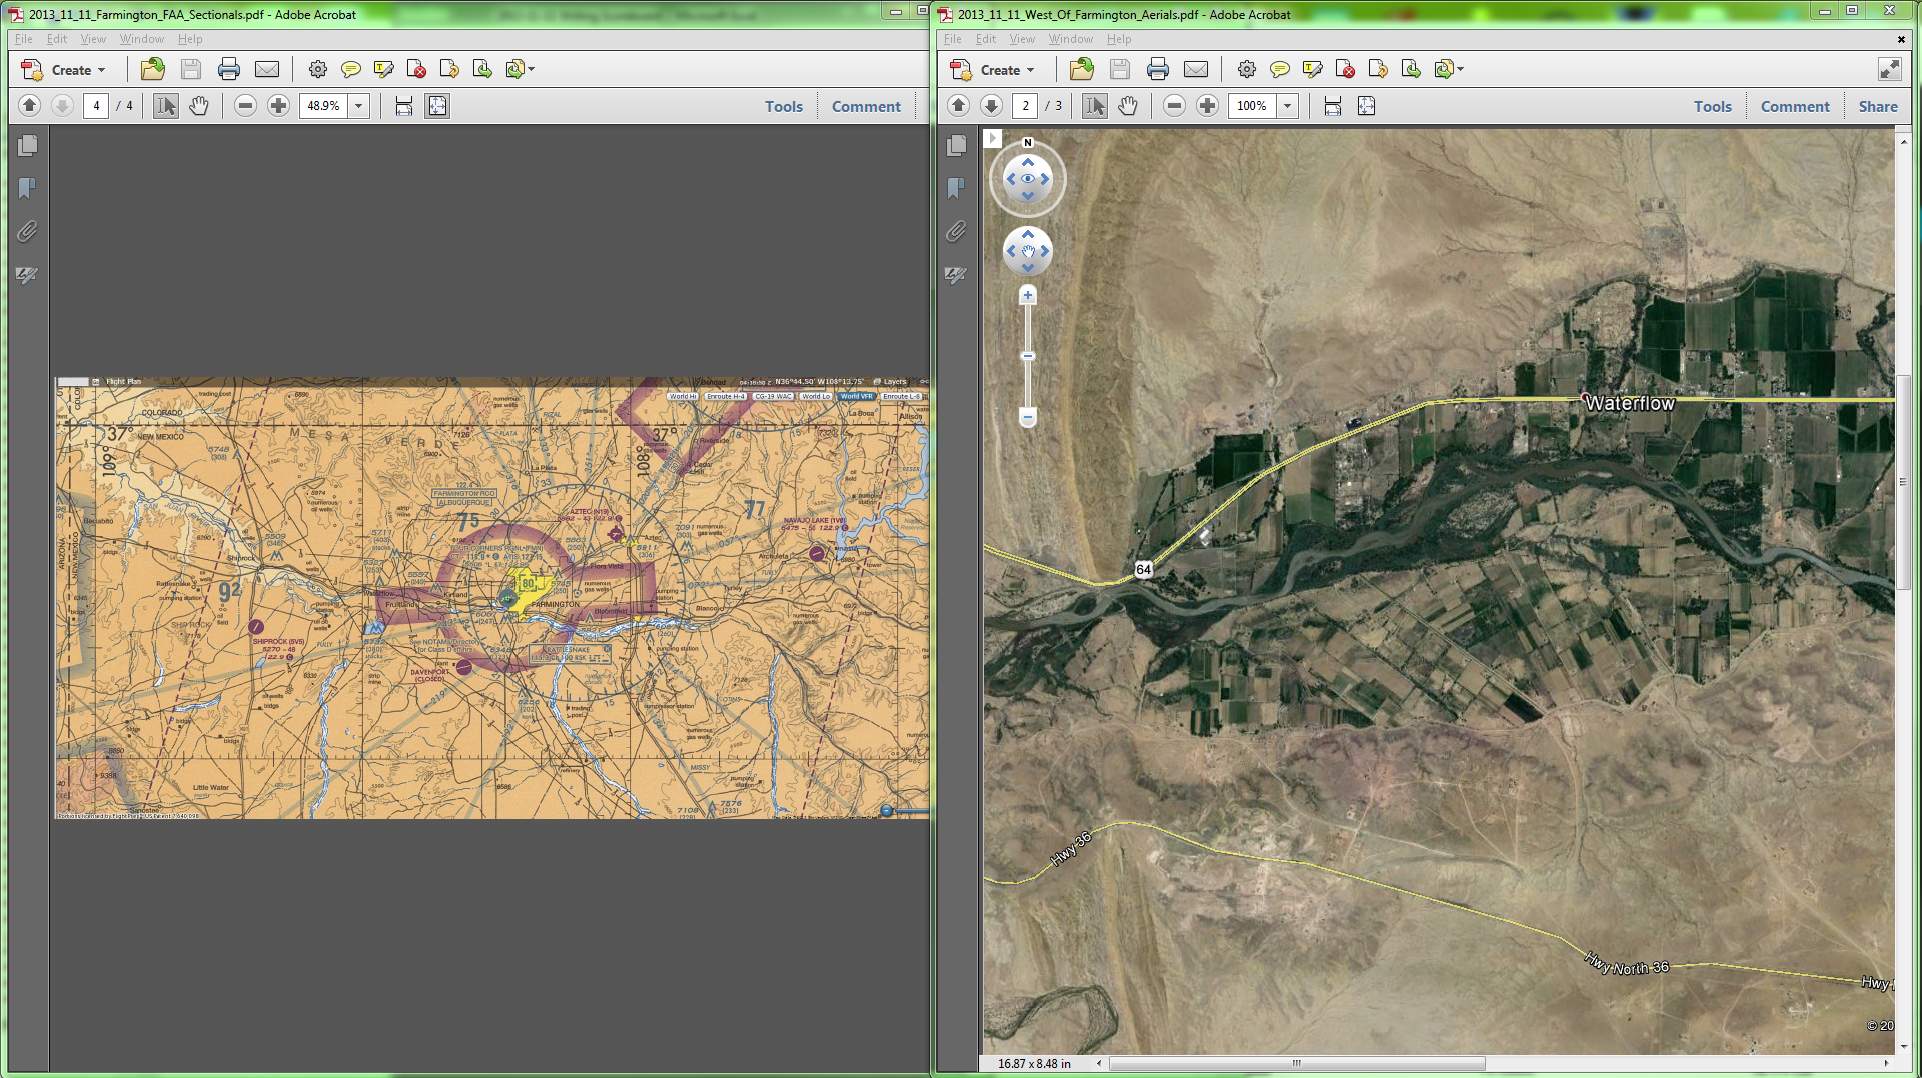Open Page Thumbnails panel in the Aerials window
Viewport: 1922px width, 1078px height.
tap(956, 146)
